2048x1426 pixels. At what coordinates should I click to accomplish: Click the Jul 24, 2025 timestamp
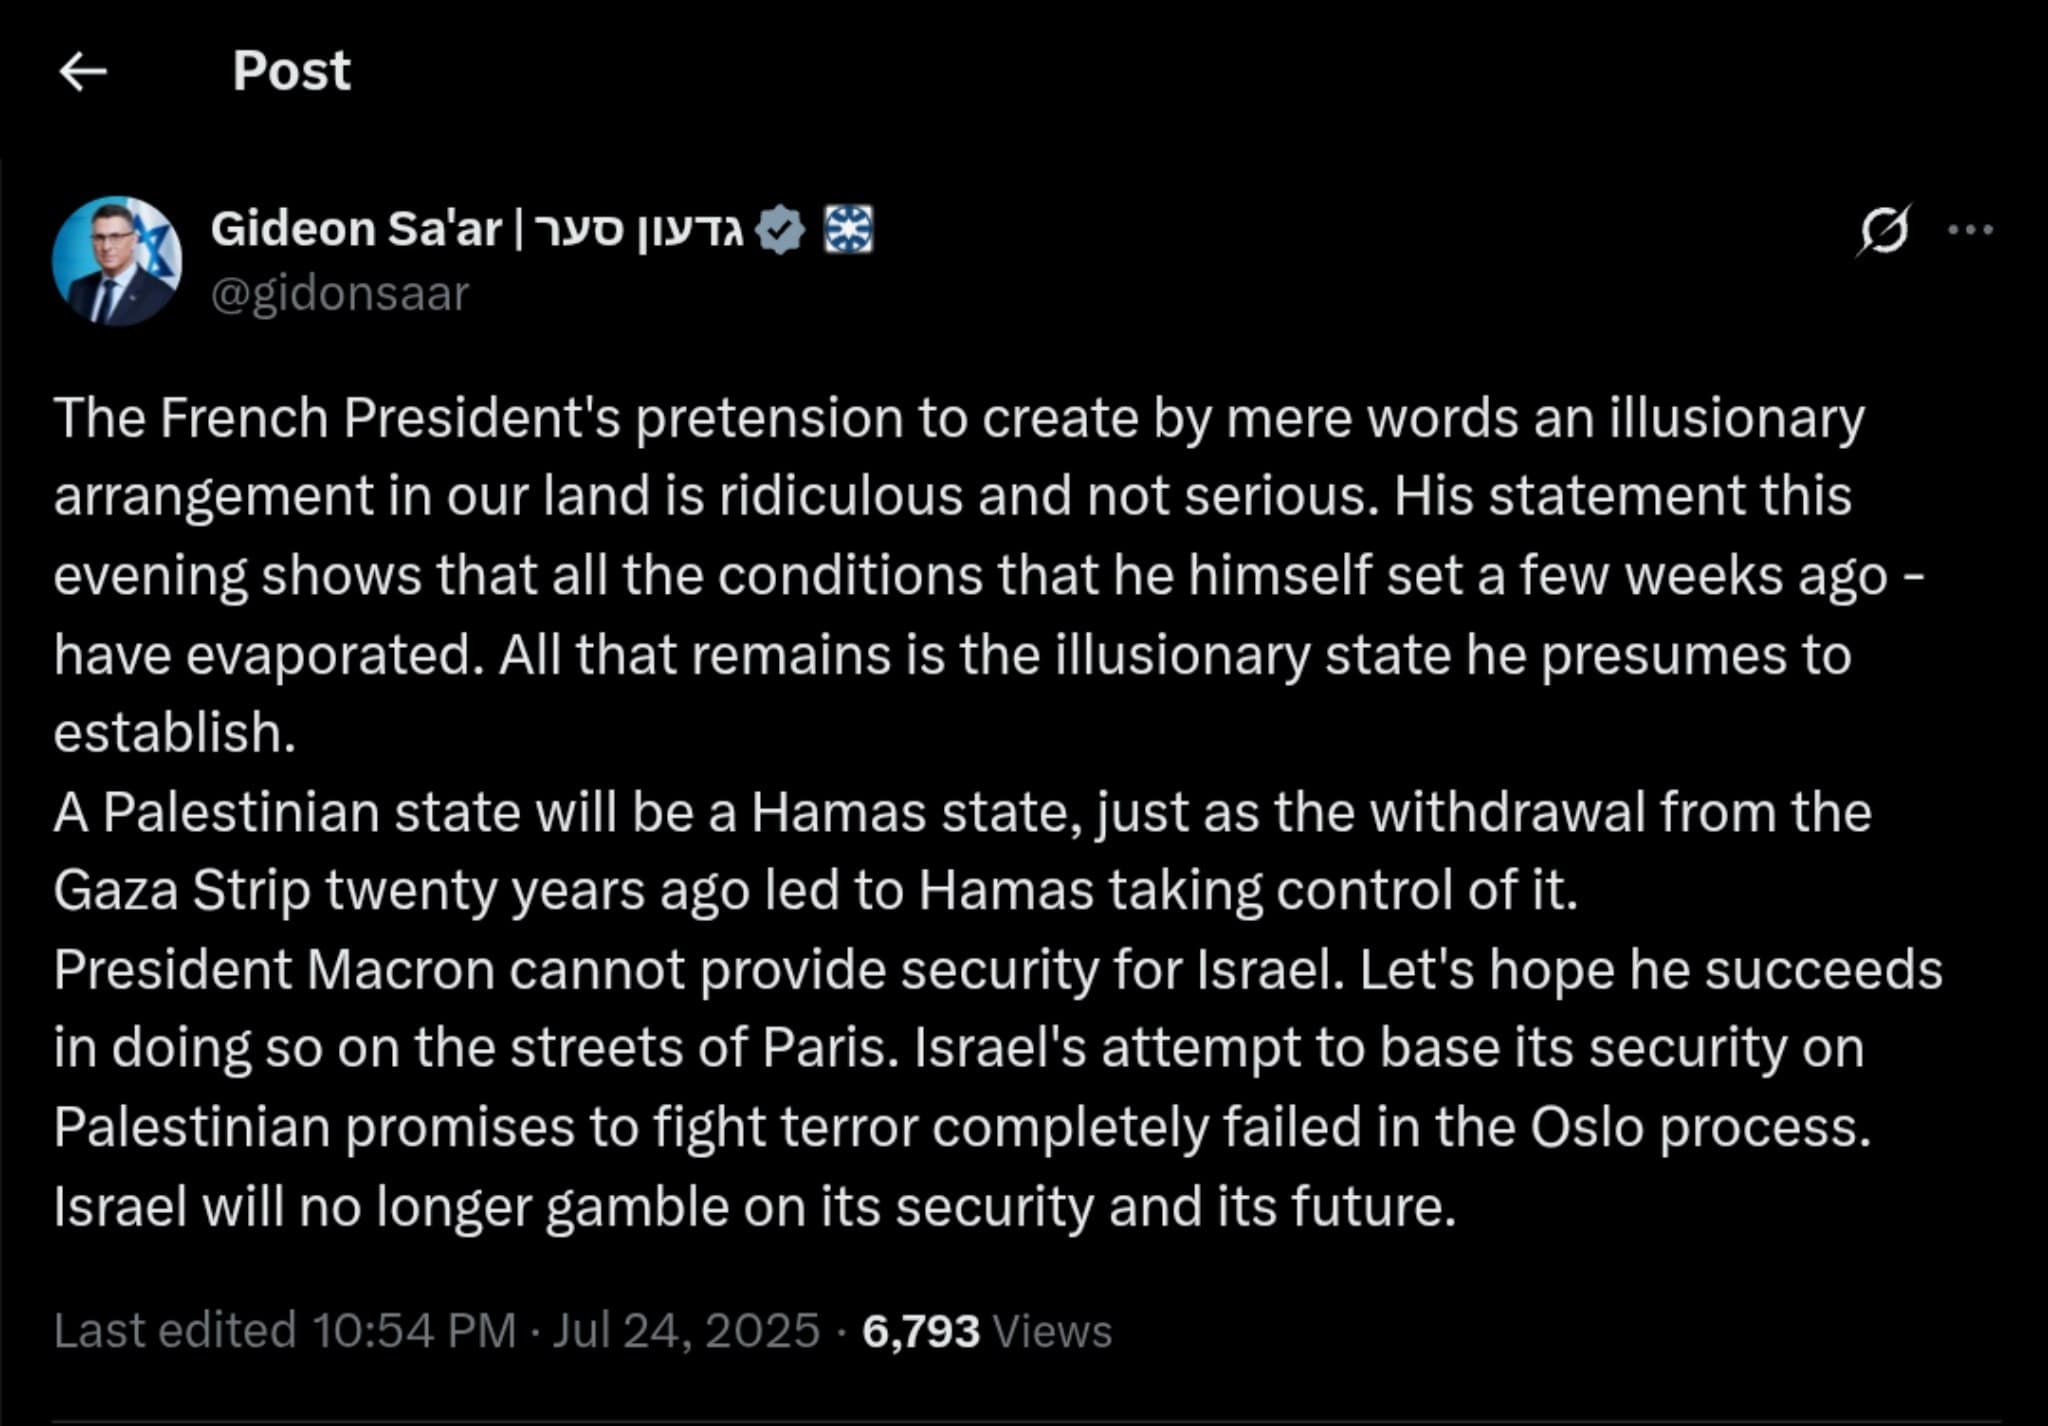pos(688,1328)
